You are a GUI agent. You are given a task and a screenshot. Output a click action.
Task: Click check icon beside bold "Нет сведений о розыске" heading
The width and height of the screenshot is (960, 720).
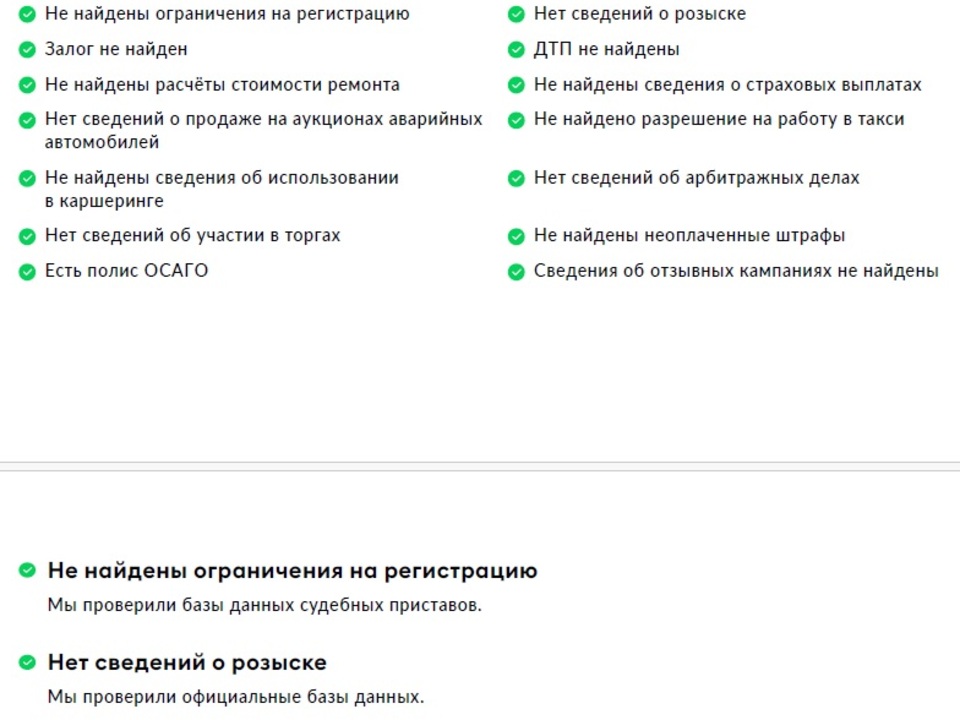point(27,663)
